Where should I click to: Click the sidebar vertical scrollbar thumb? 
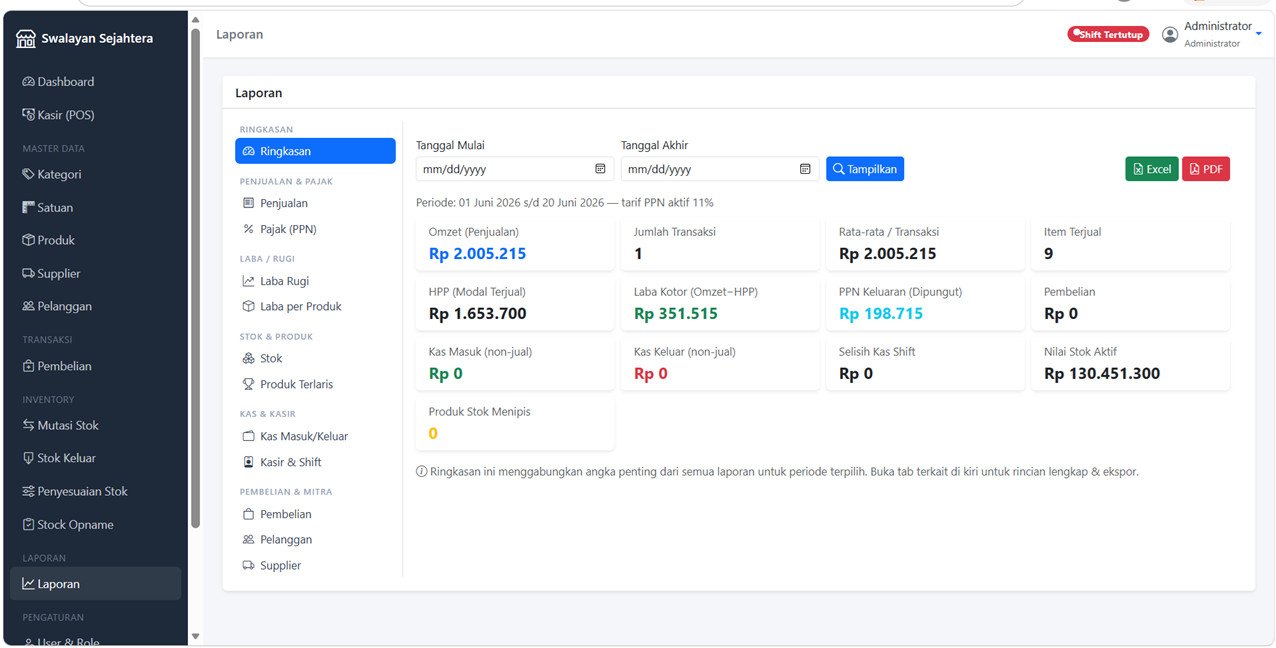pos(195,279)
